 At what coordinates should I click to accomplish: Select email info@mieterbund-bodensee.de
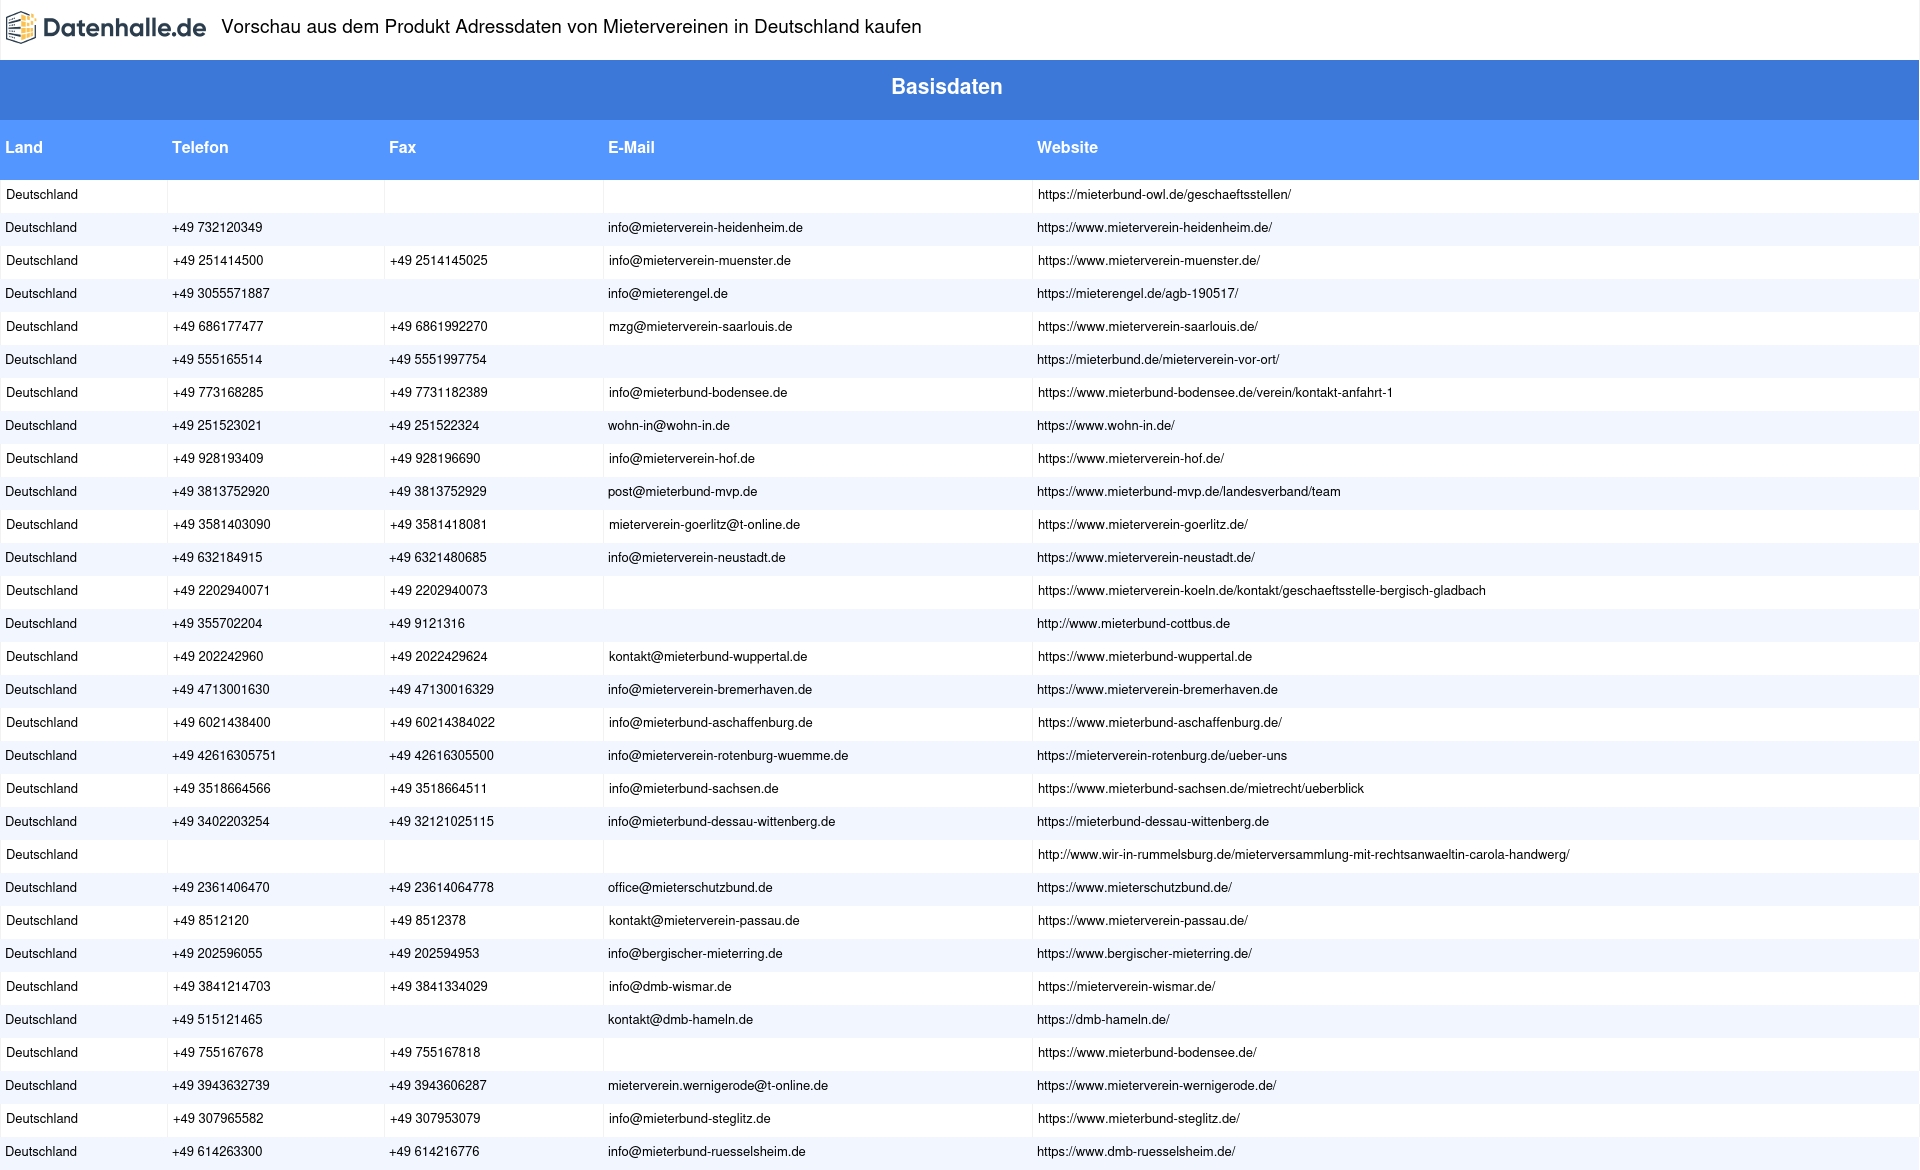tap(698, 393)
